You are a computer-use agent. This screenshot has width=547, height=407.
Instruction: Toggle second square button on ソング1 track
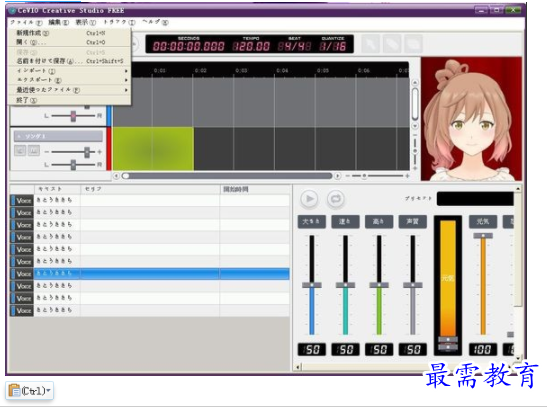click(34, 151)
